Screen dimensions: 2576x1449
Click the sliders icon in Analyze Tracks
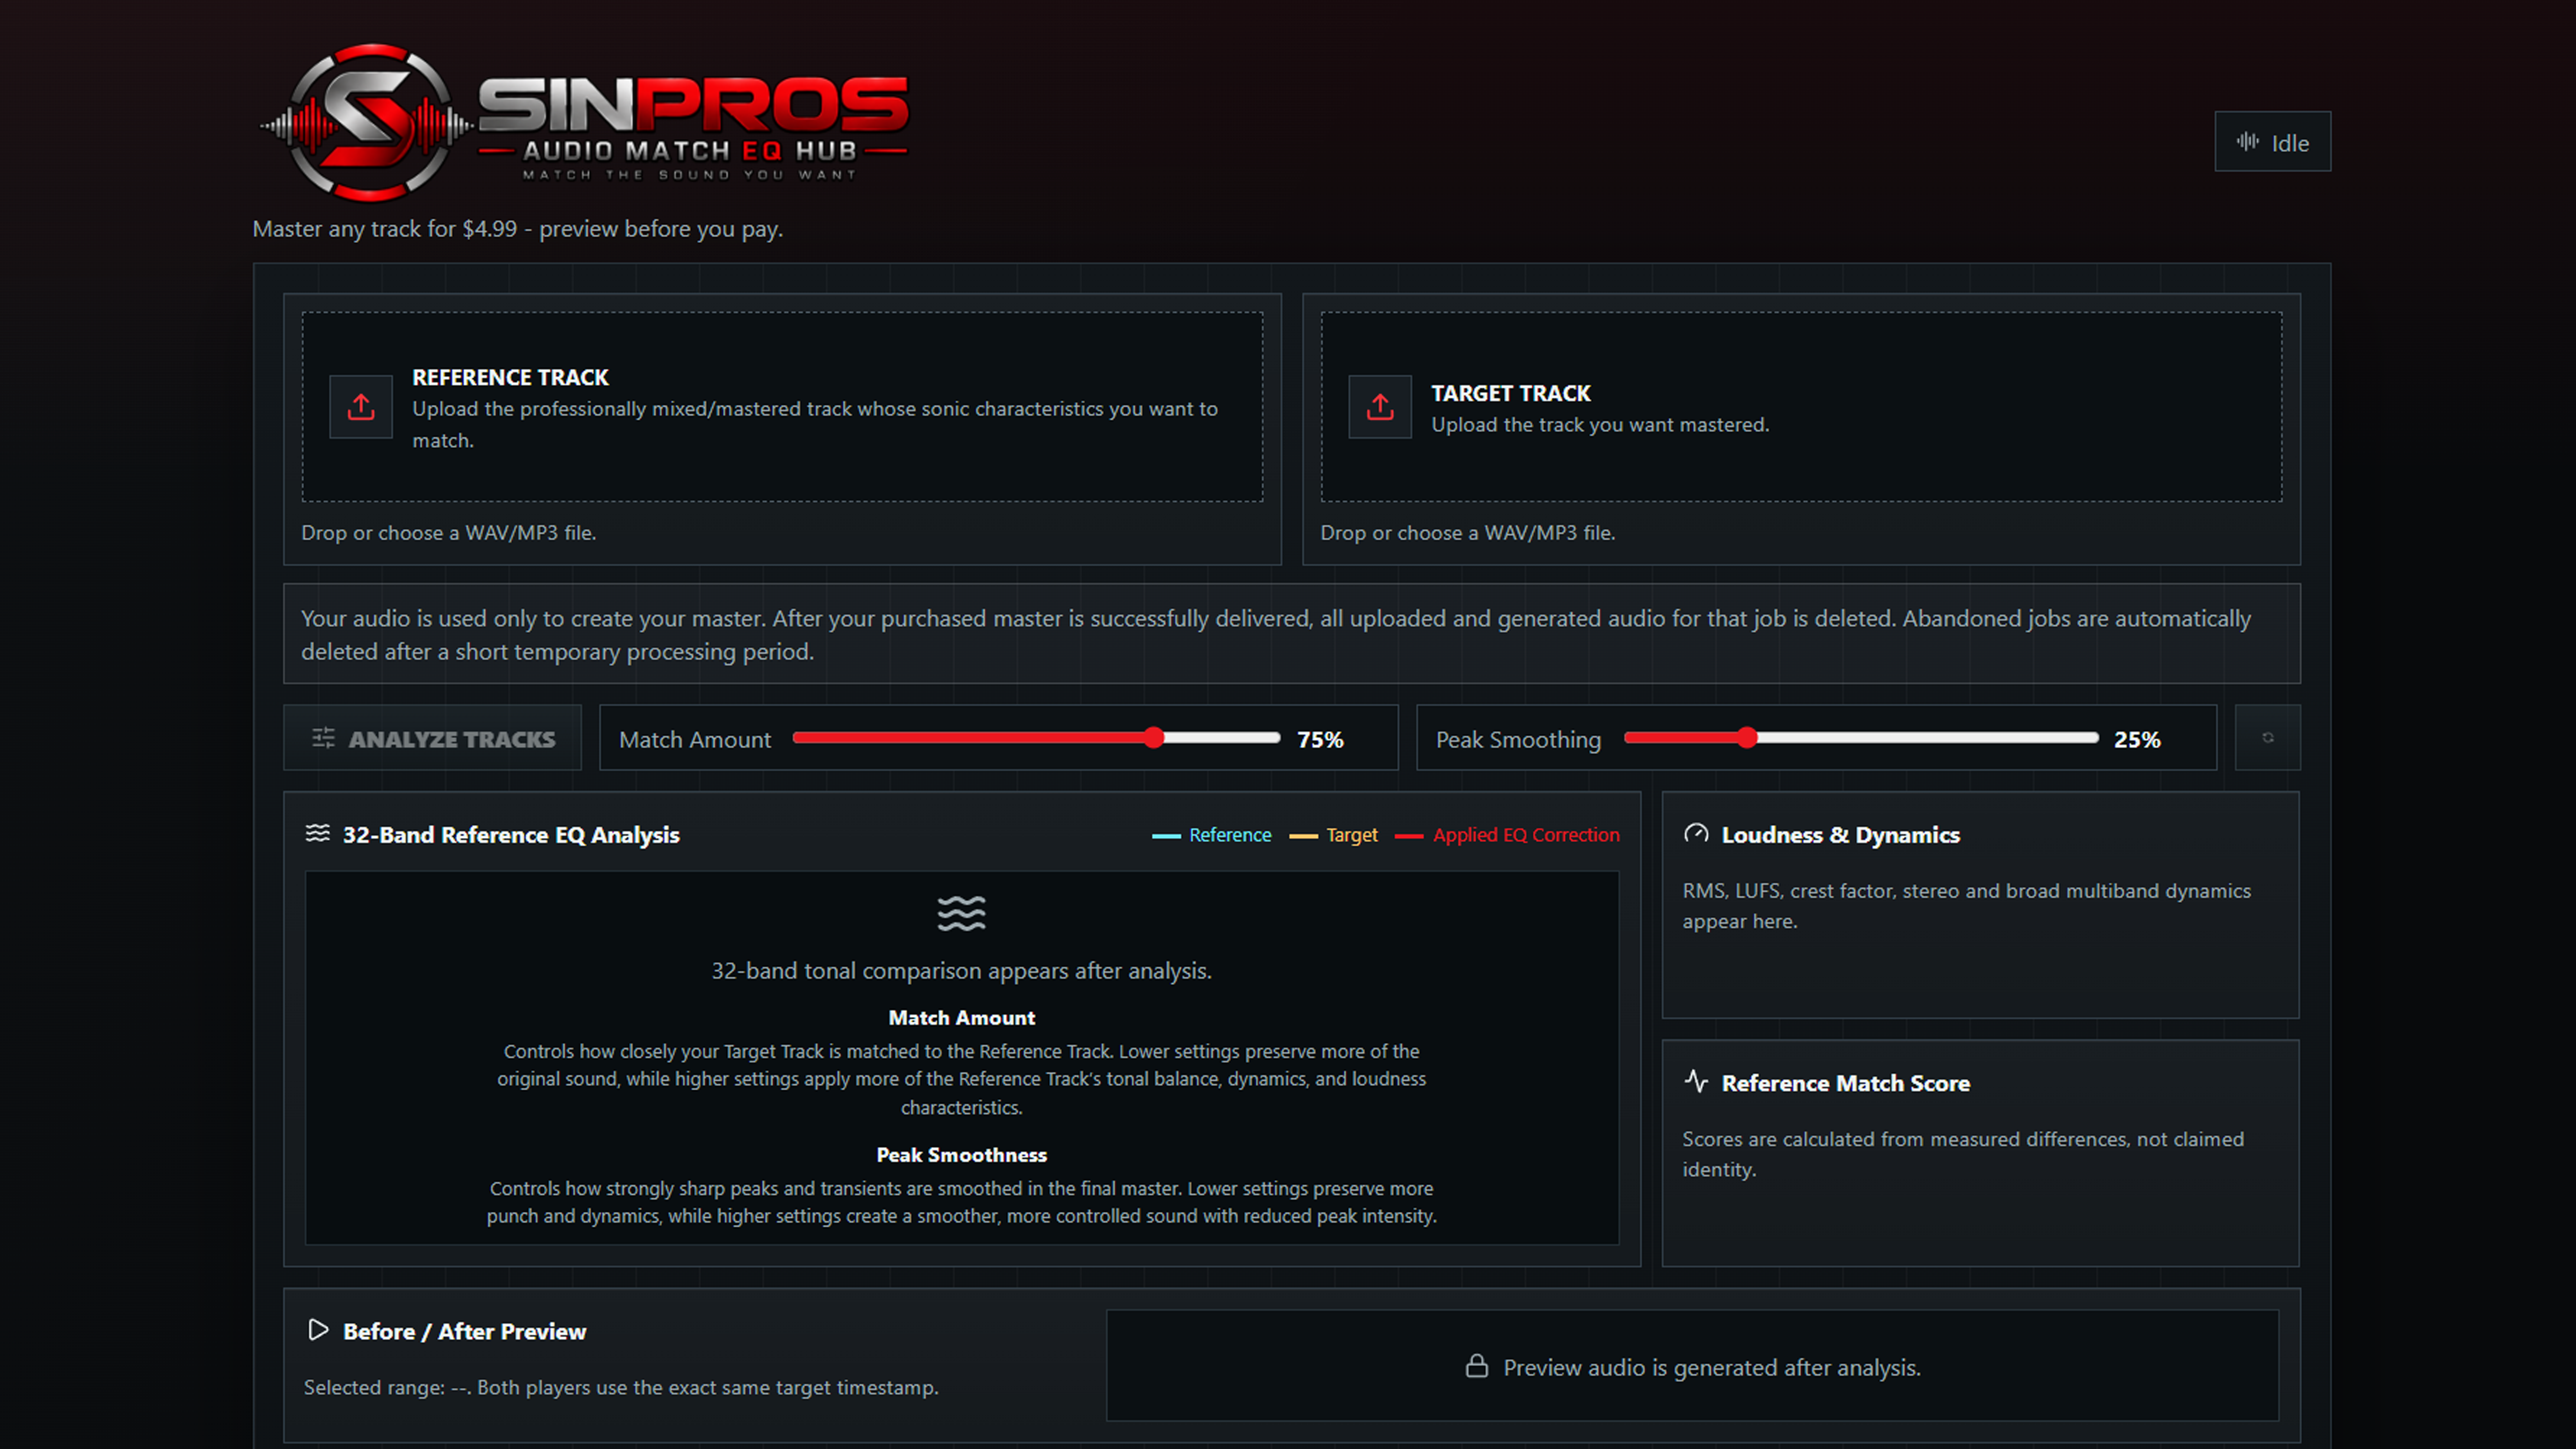pyautogui.click(x=323, y=738)
